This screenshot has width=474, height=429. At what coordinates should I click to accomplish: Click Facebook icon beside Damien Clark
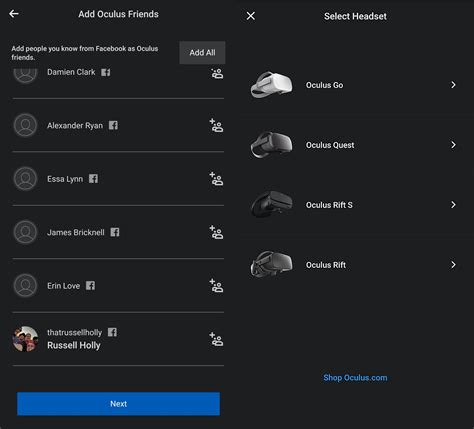pos(106,72)
